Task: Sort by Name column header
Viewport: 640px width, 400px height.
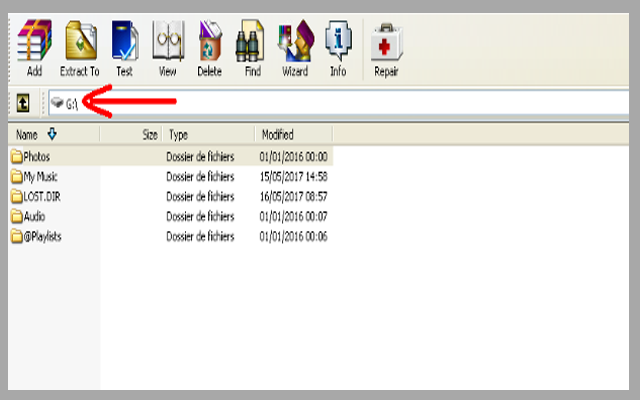Action: coord(27,135)
